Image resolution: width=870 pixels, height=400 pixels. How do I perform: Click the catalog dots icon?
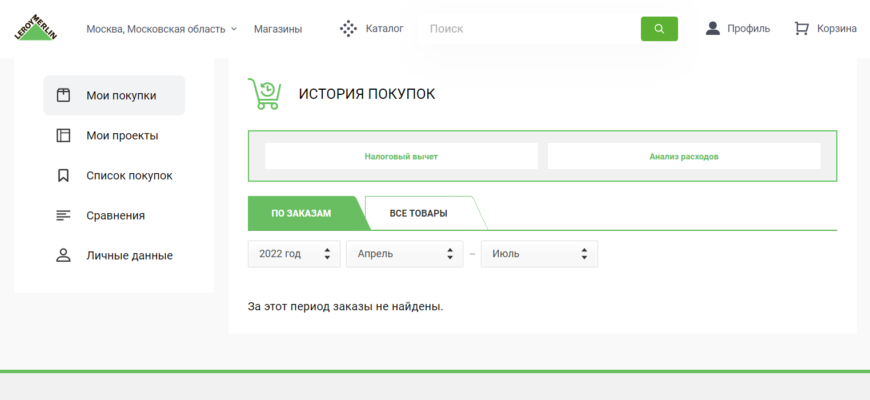tap(348, 29)
